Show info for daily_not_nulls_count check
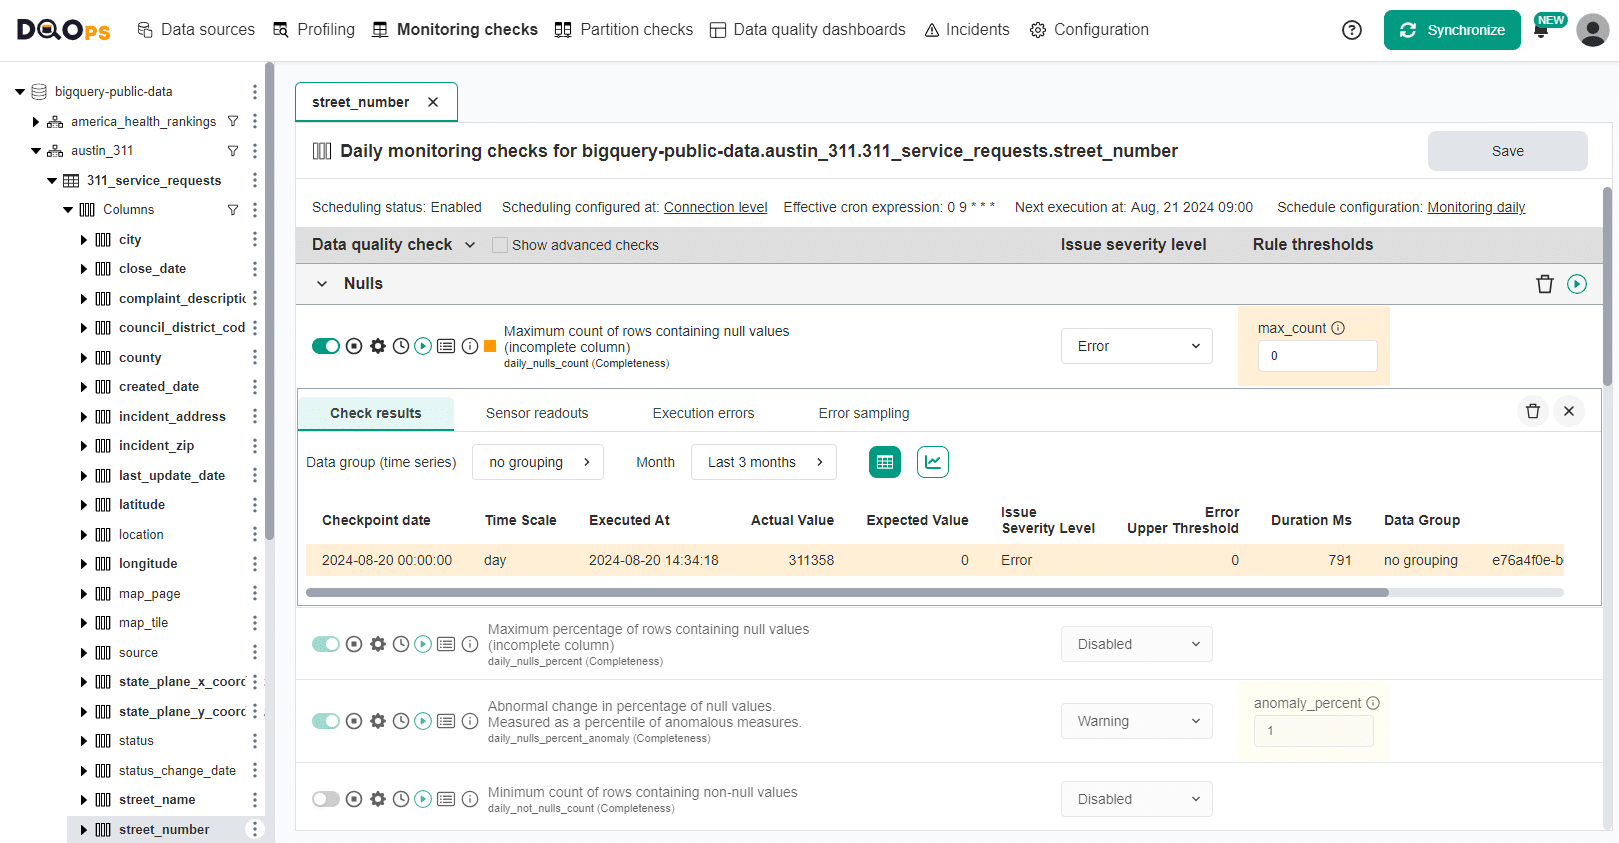 (x=470, y=799)
